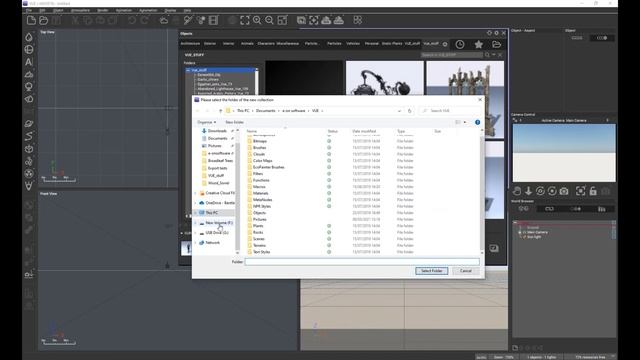Select the text 'A' tool in left sidebar

click(29, 62)
